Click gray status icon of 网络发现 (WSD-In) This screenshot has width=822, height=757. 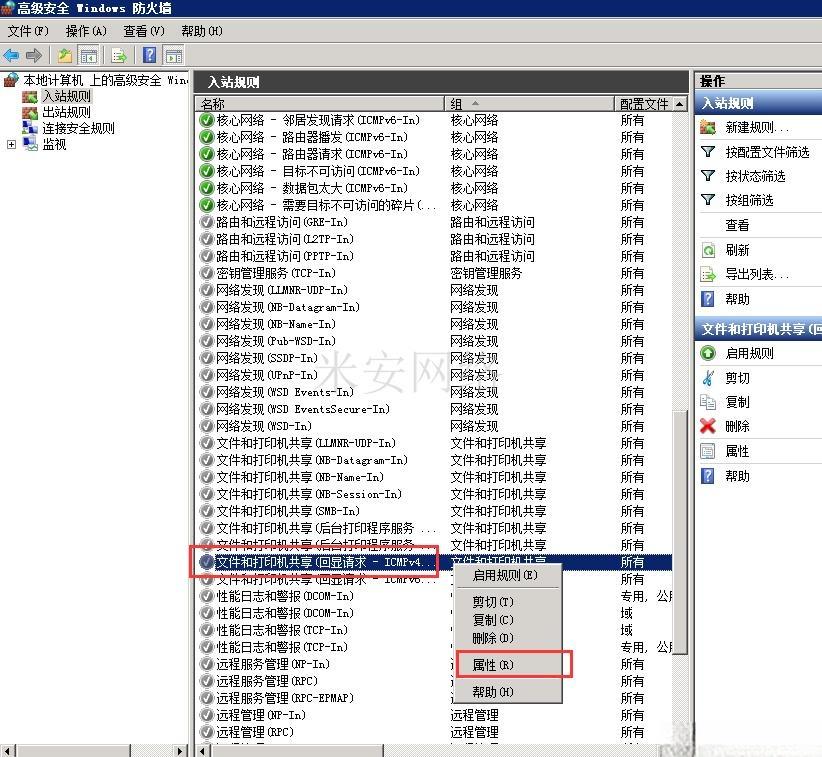point(207,426)
